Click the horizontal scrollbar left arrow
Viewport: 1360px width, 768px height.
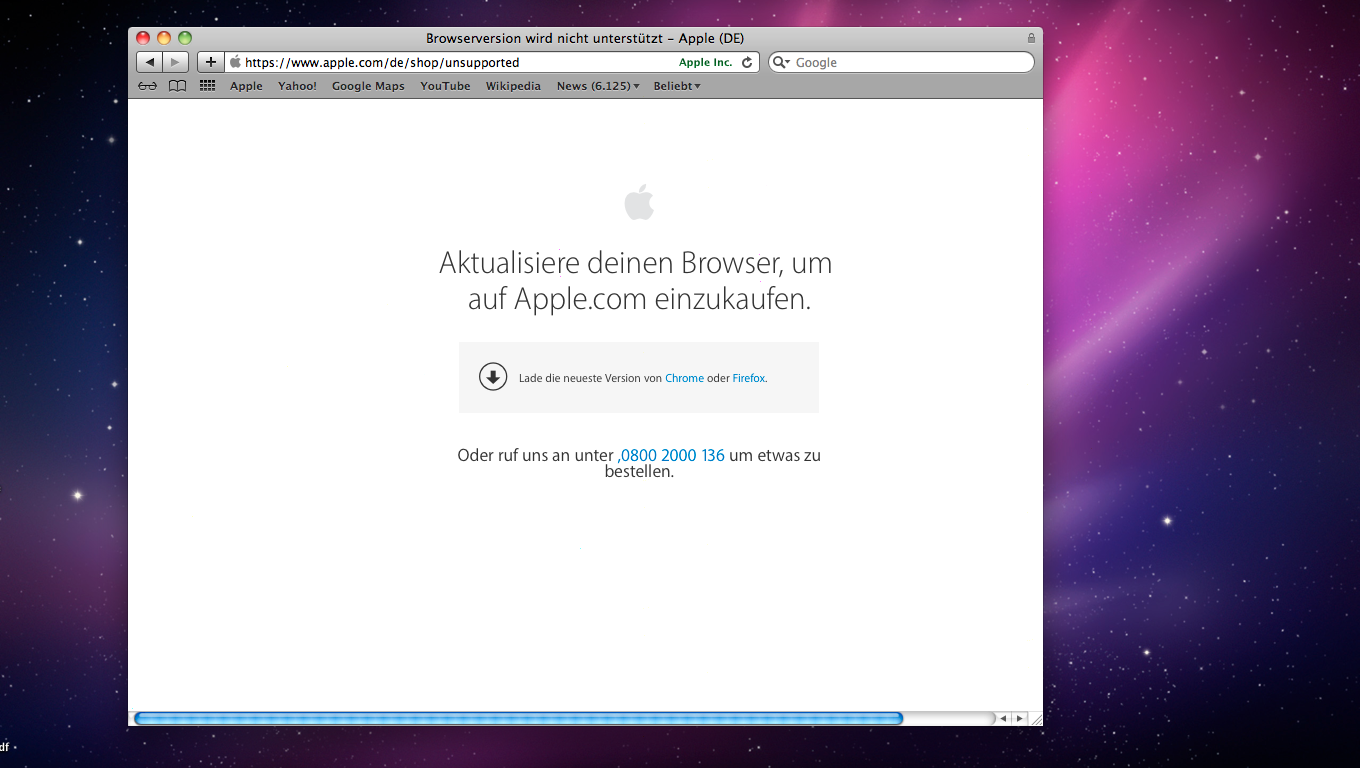pos(1003,718)
